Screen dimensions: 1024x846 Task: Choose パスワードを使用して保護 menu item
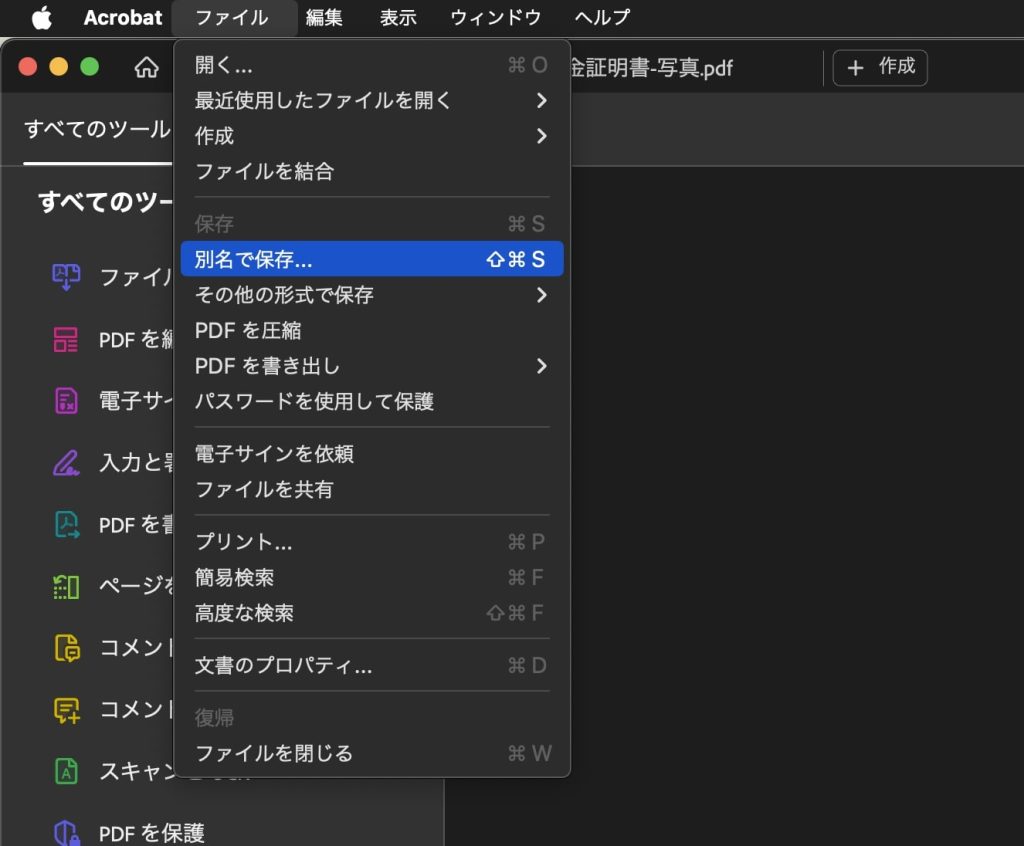[372, 401]
